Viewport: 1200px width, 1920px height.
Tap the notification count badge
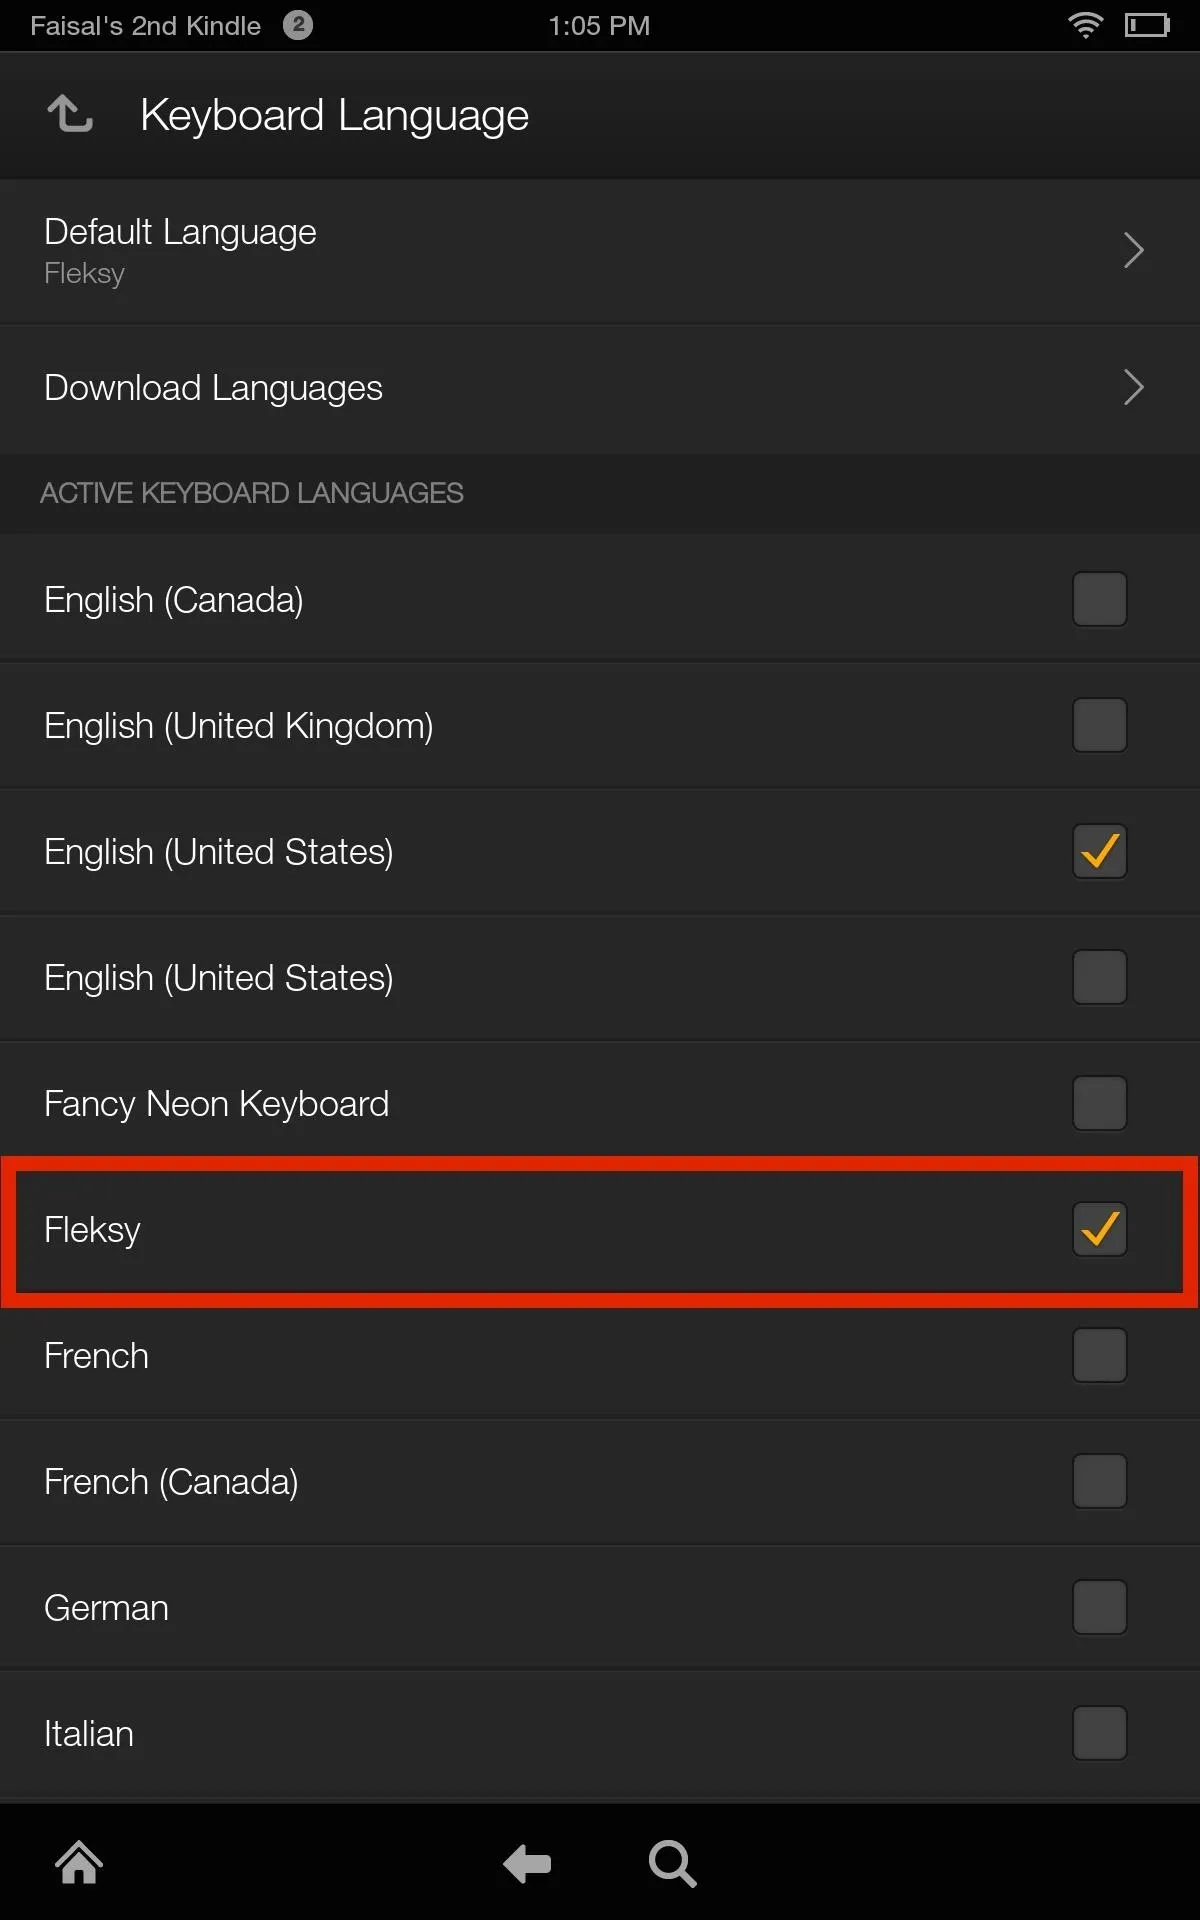pos(298,25)
